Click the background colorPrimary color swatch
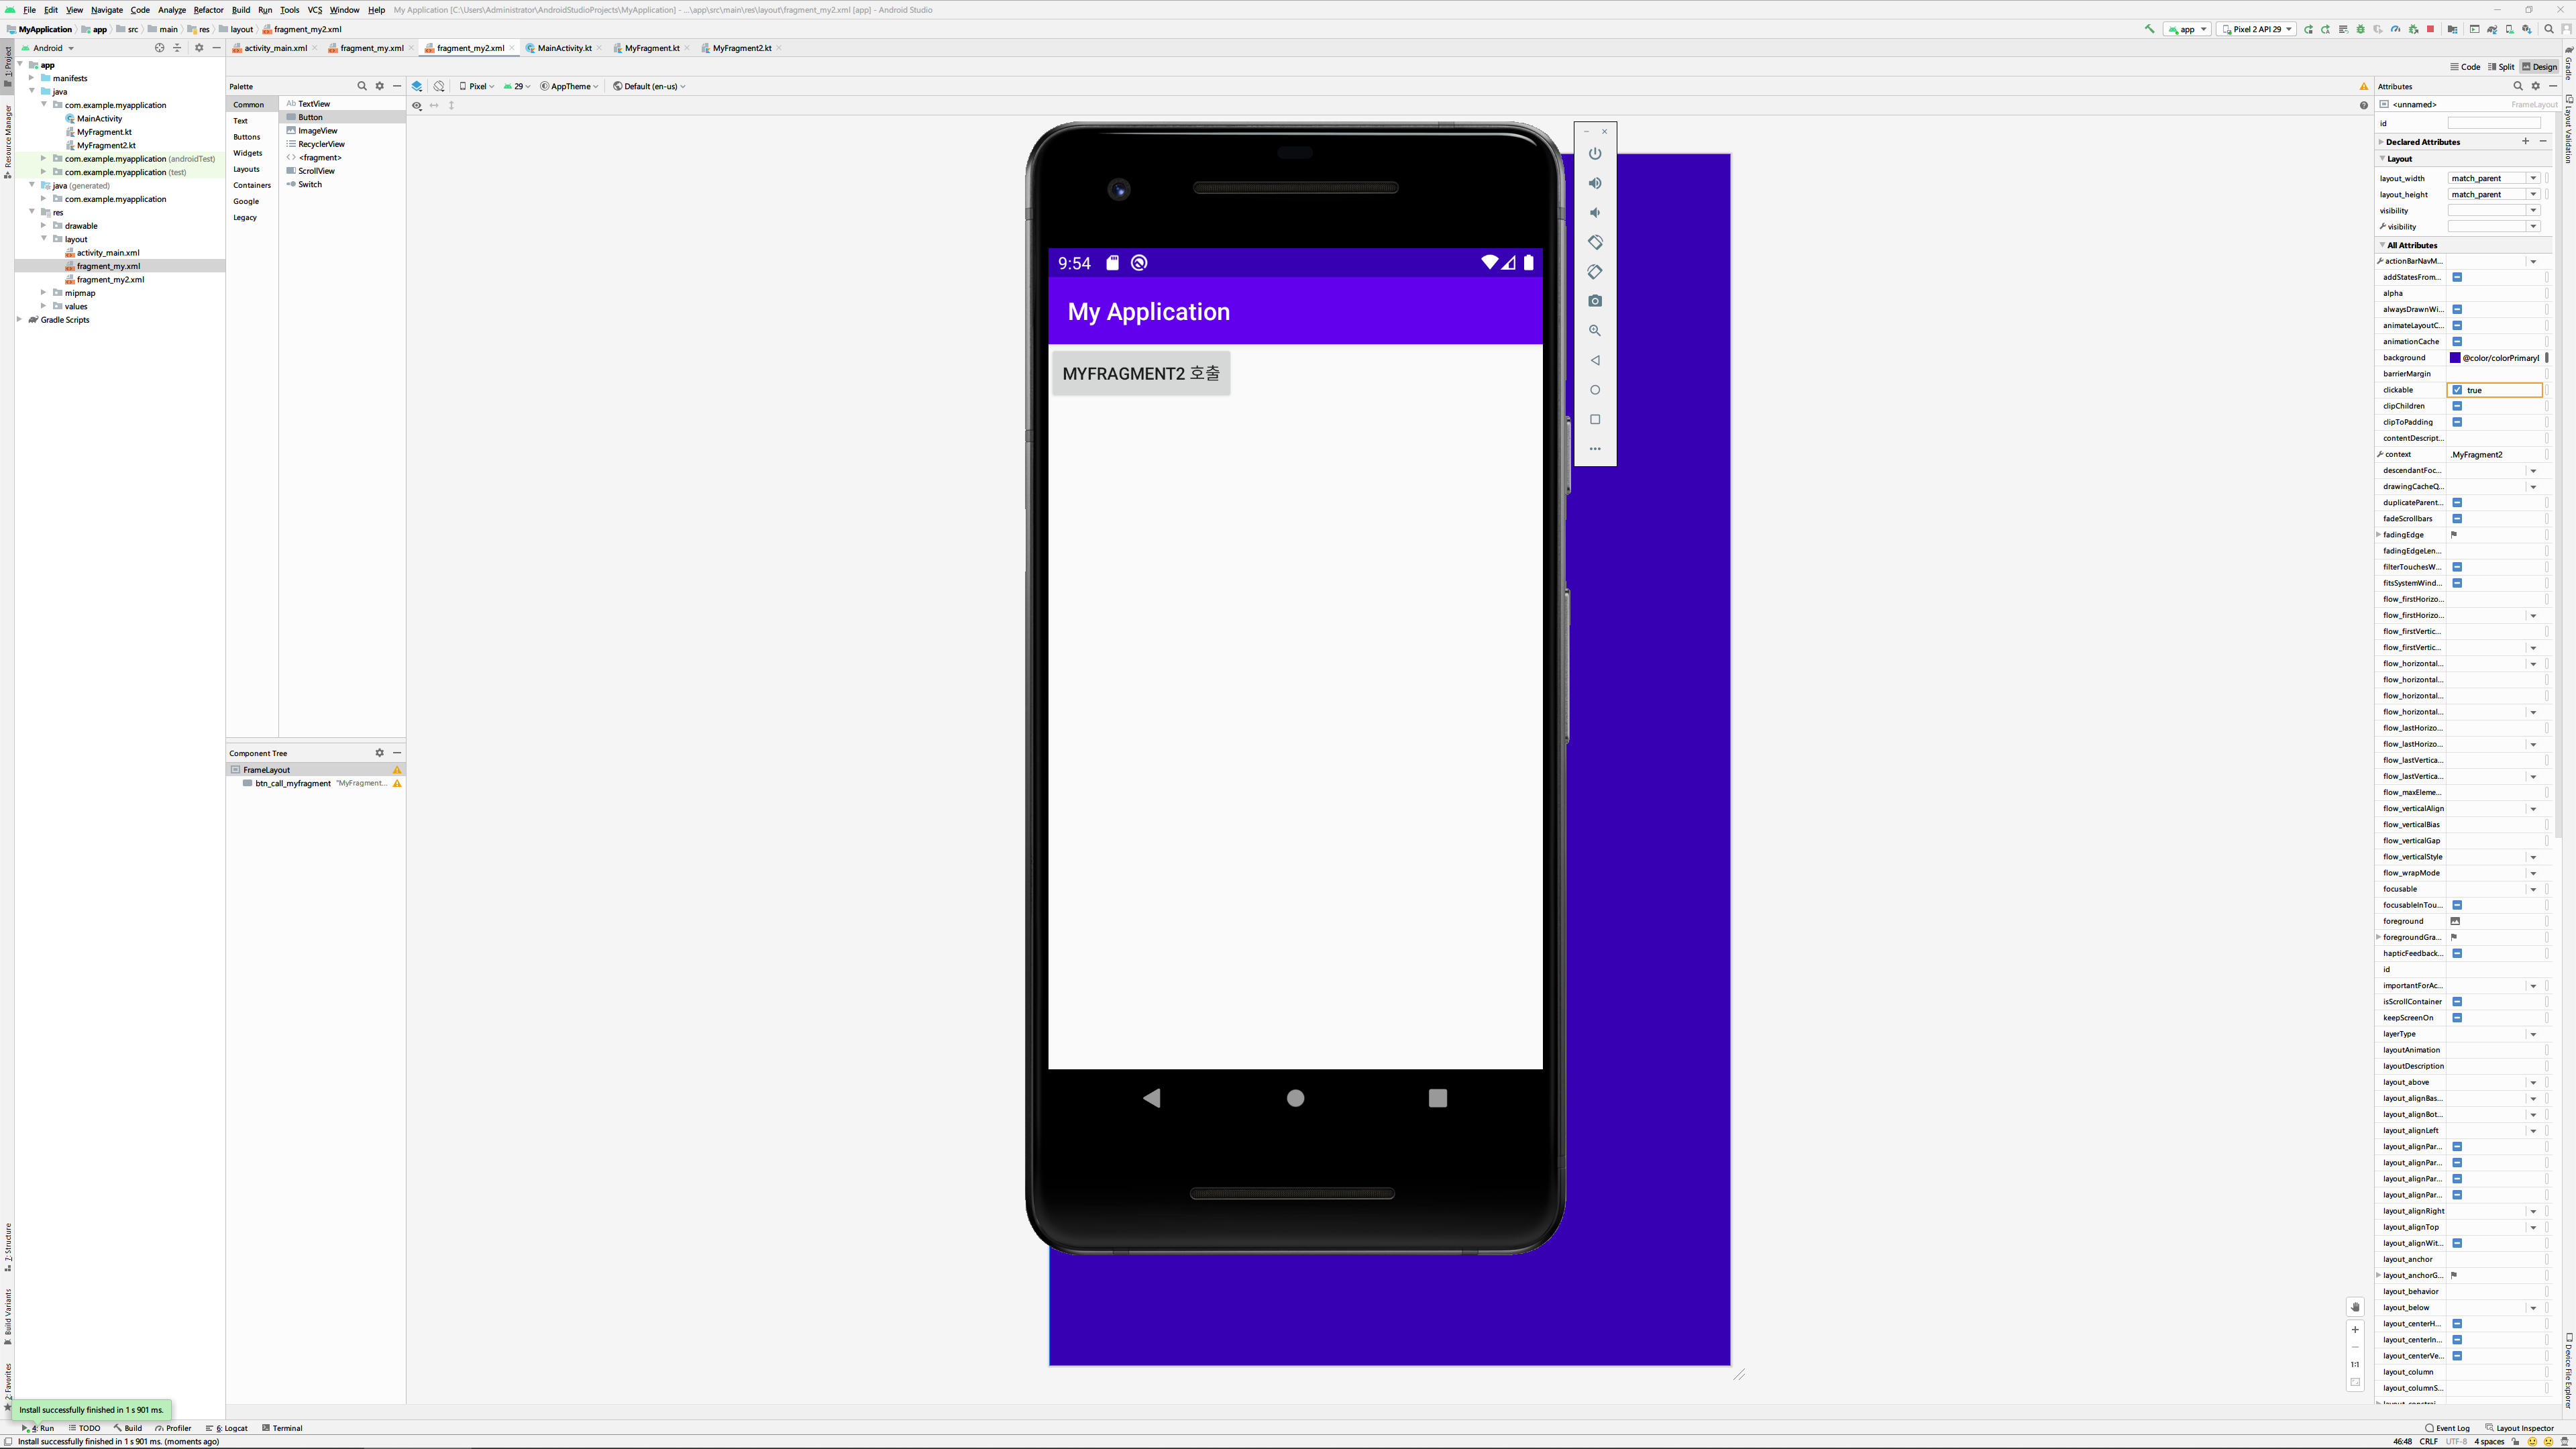This screenshot has height=1449, width=2576. pos(2455,358)
